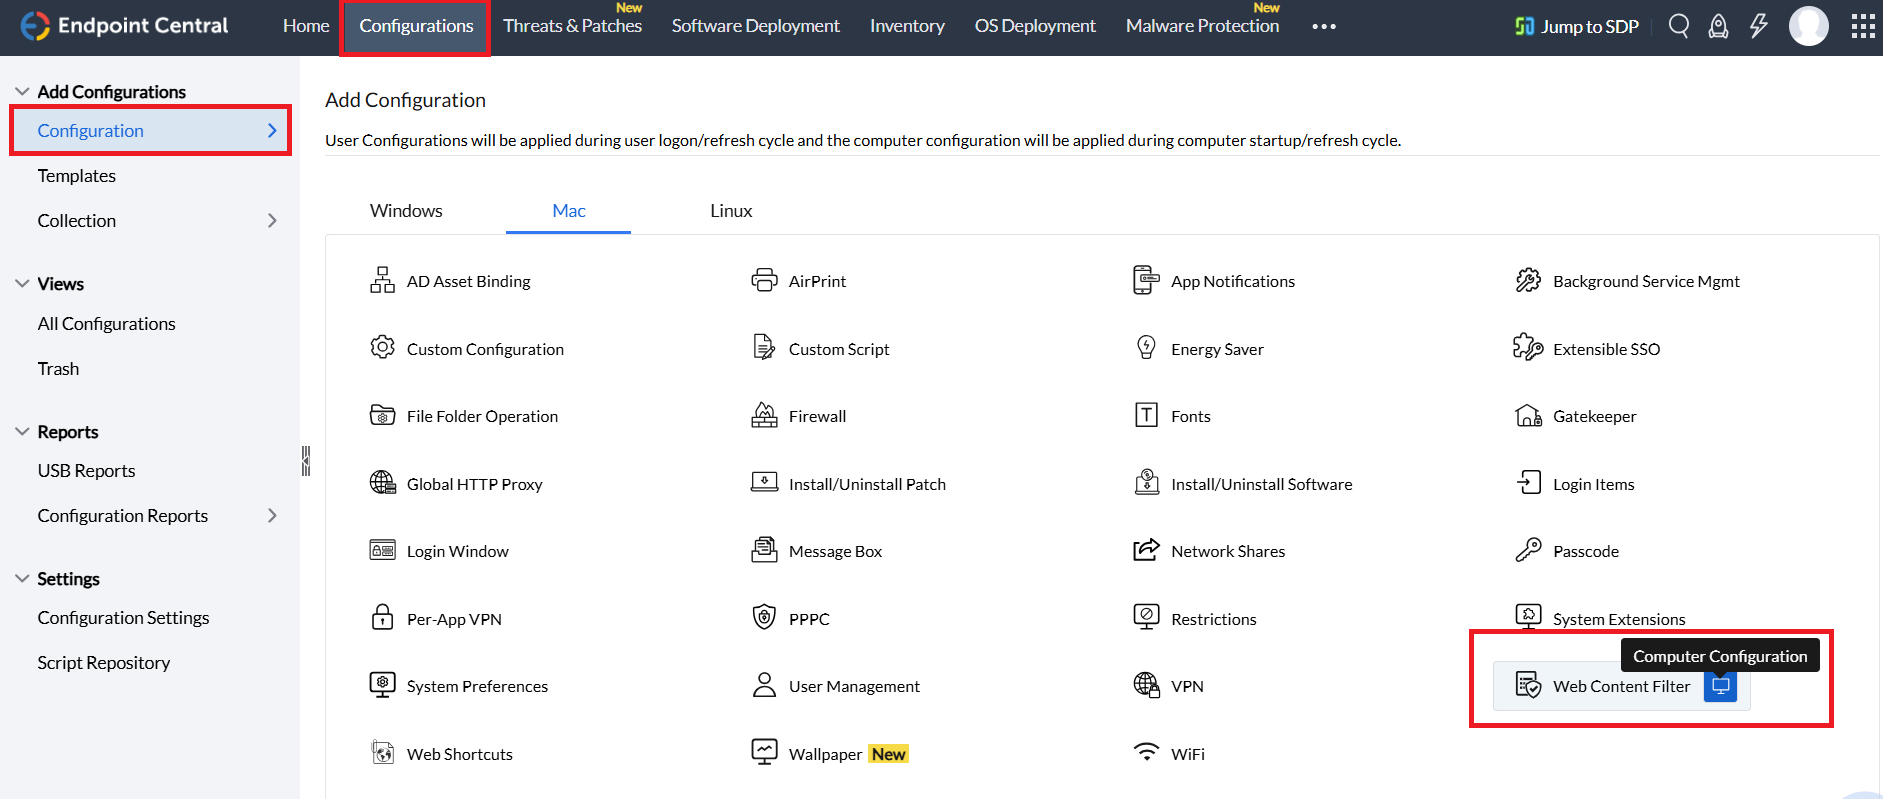This screenshot has width=1883, height=799.
Task: Open All Configurations view
Action: 106,323
